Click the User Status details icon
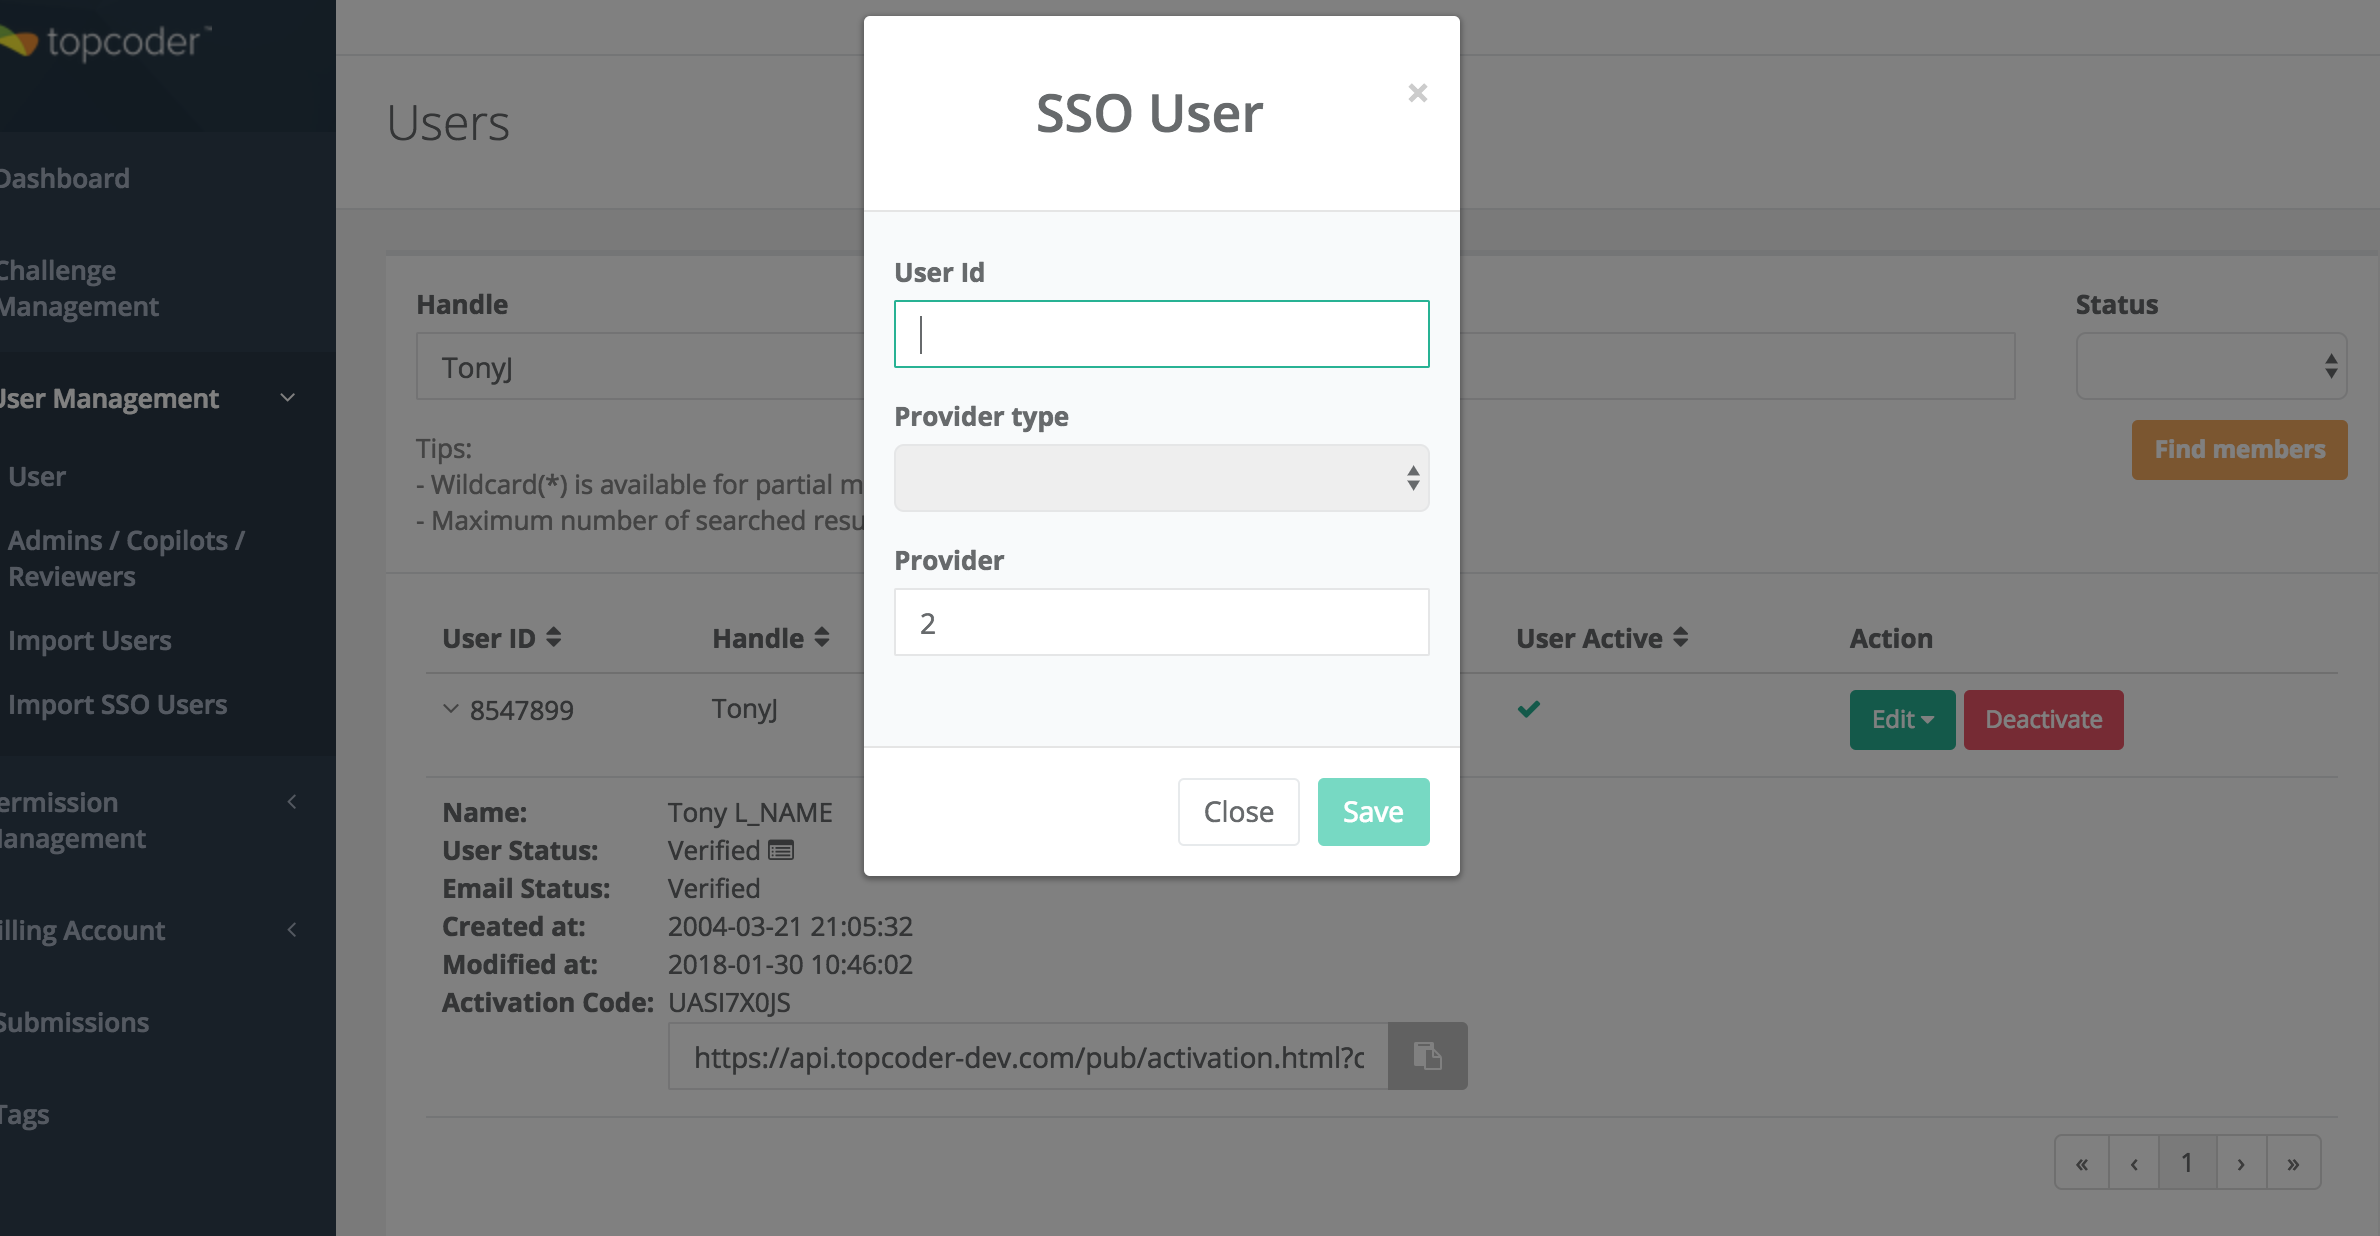The width and height of the screenshot is (2380, 1236). pos(781,851)
